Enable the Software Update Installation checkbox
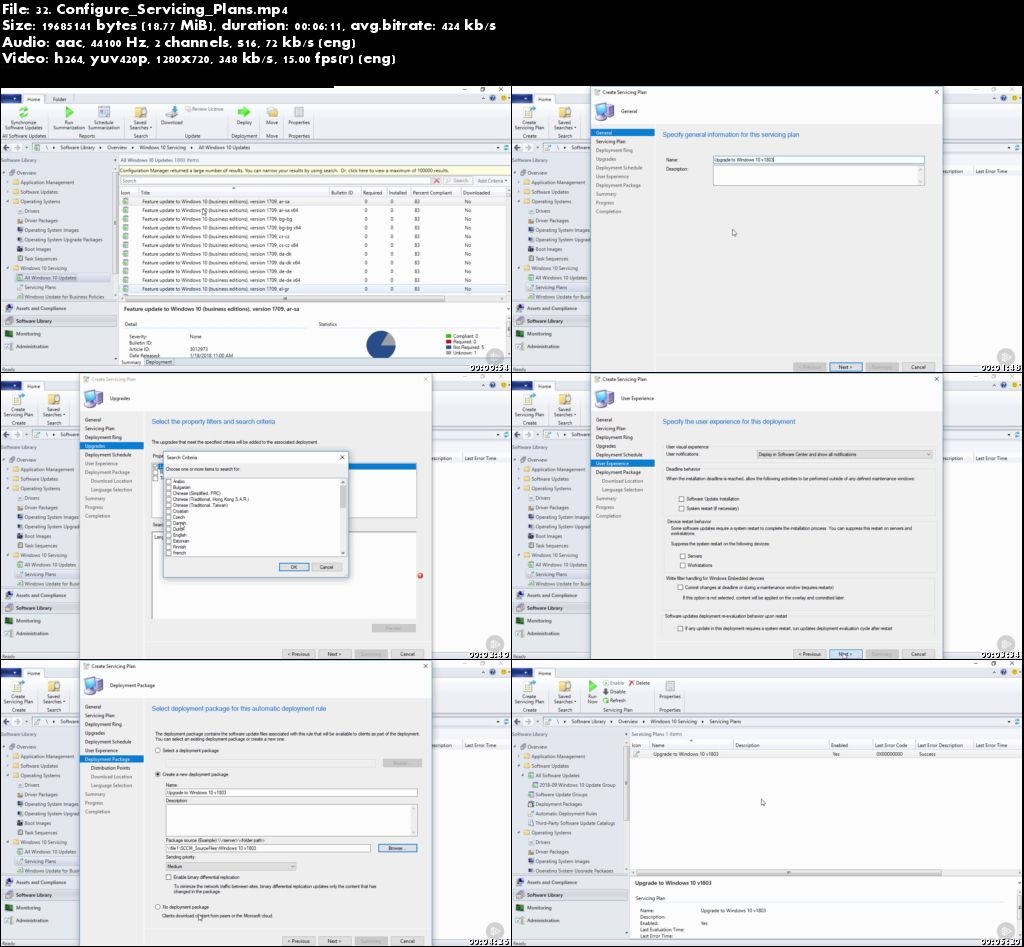Viewport: 1024px width, 947px height. click(682, 499)
